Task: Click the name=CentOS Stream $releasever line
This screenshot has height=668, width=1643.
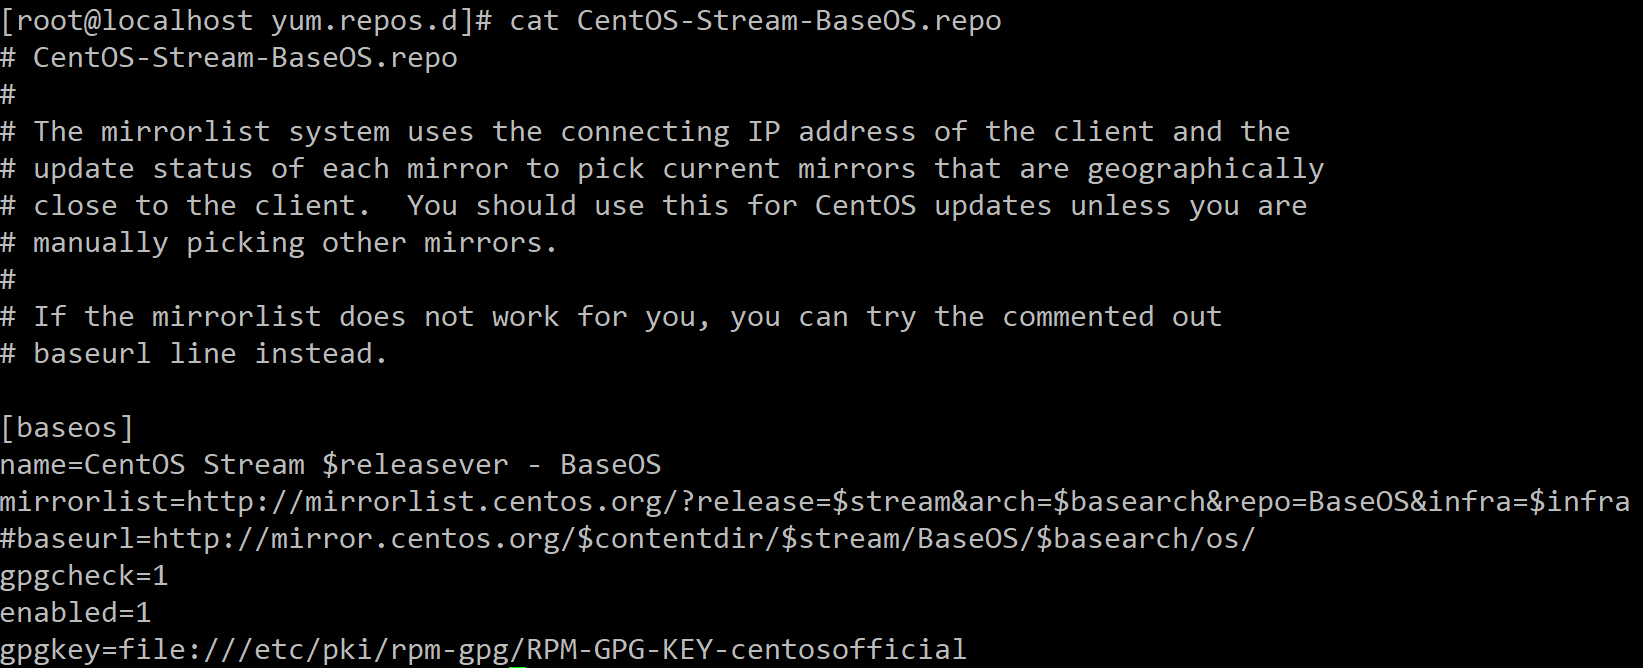Action: tap(330, 465)
